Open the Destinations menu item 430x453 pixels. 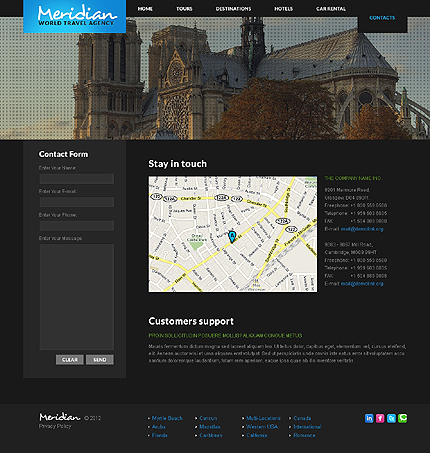[233, 9]
